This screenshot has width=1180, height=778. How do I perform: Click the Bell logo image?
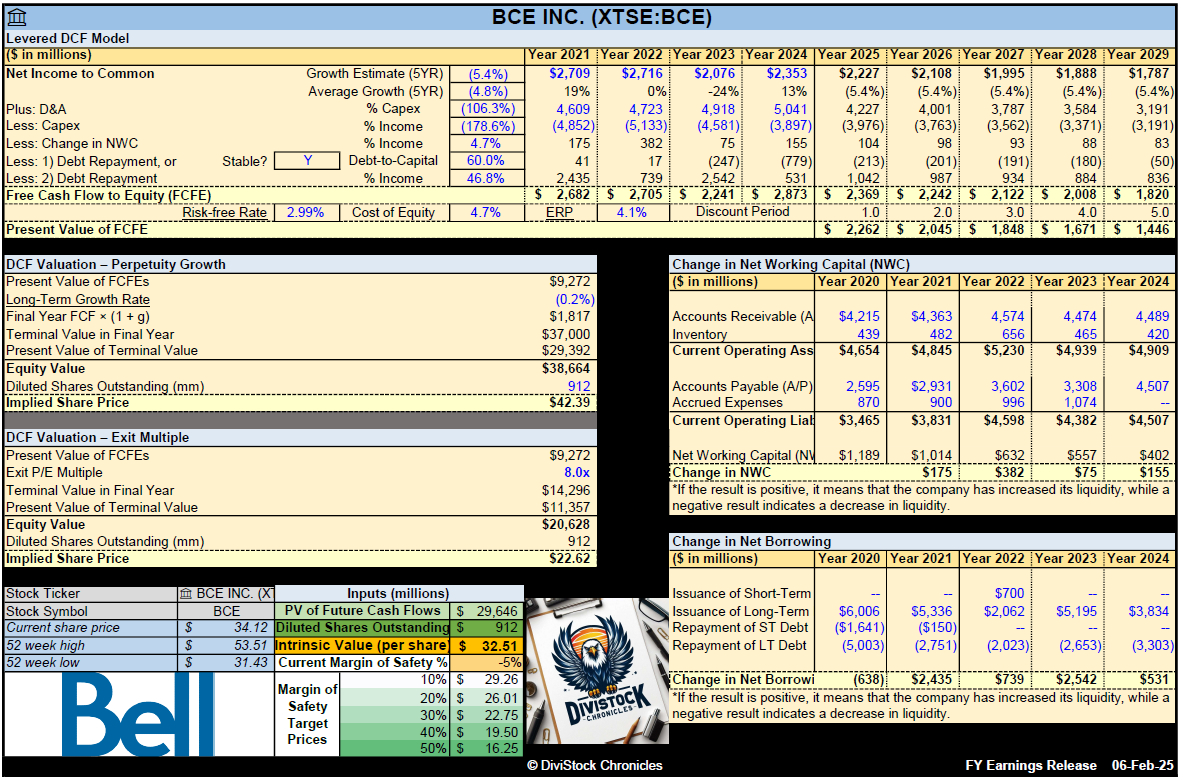[140, 714]
